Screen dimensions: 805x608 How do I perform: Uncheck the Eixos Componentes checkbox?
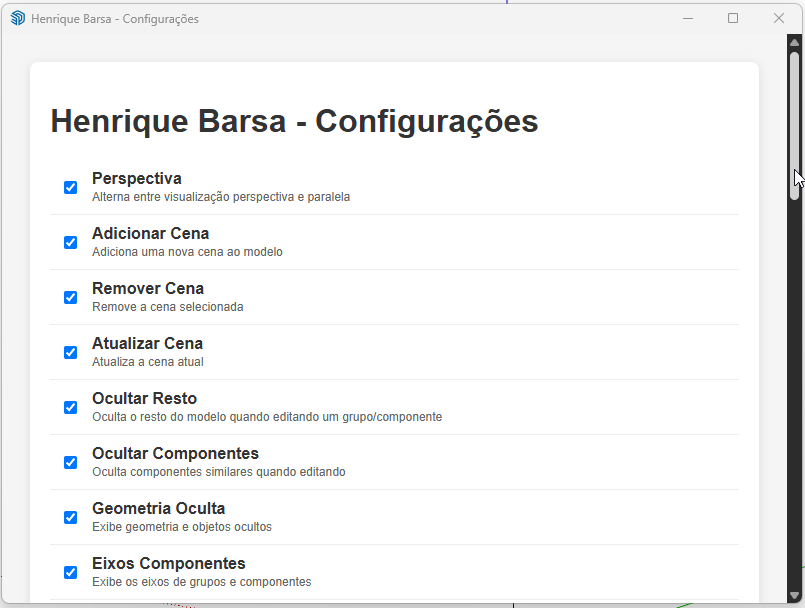[71, 572]
